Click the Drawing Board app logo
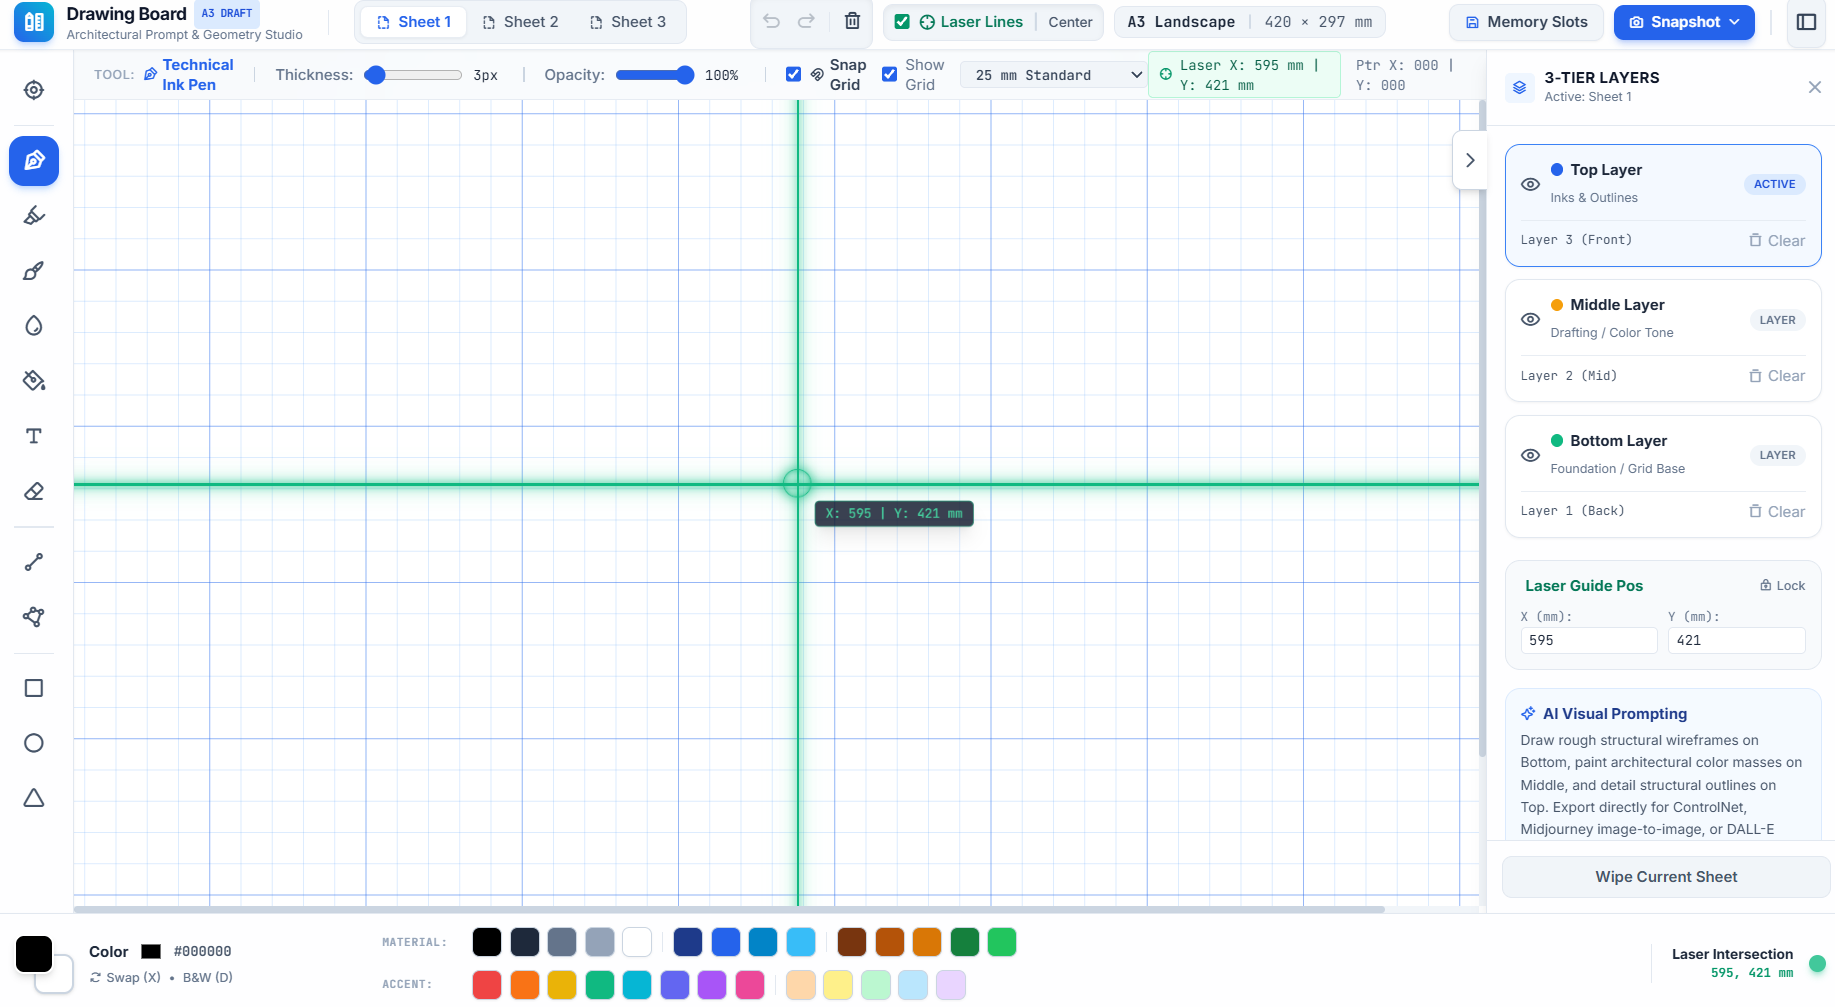Image resolution: width=1835 pixels, height=1007 pixels. (34, 22)
